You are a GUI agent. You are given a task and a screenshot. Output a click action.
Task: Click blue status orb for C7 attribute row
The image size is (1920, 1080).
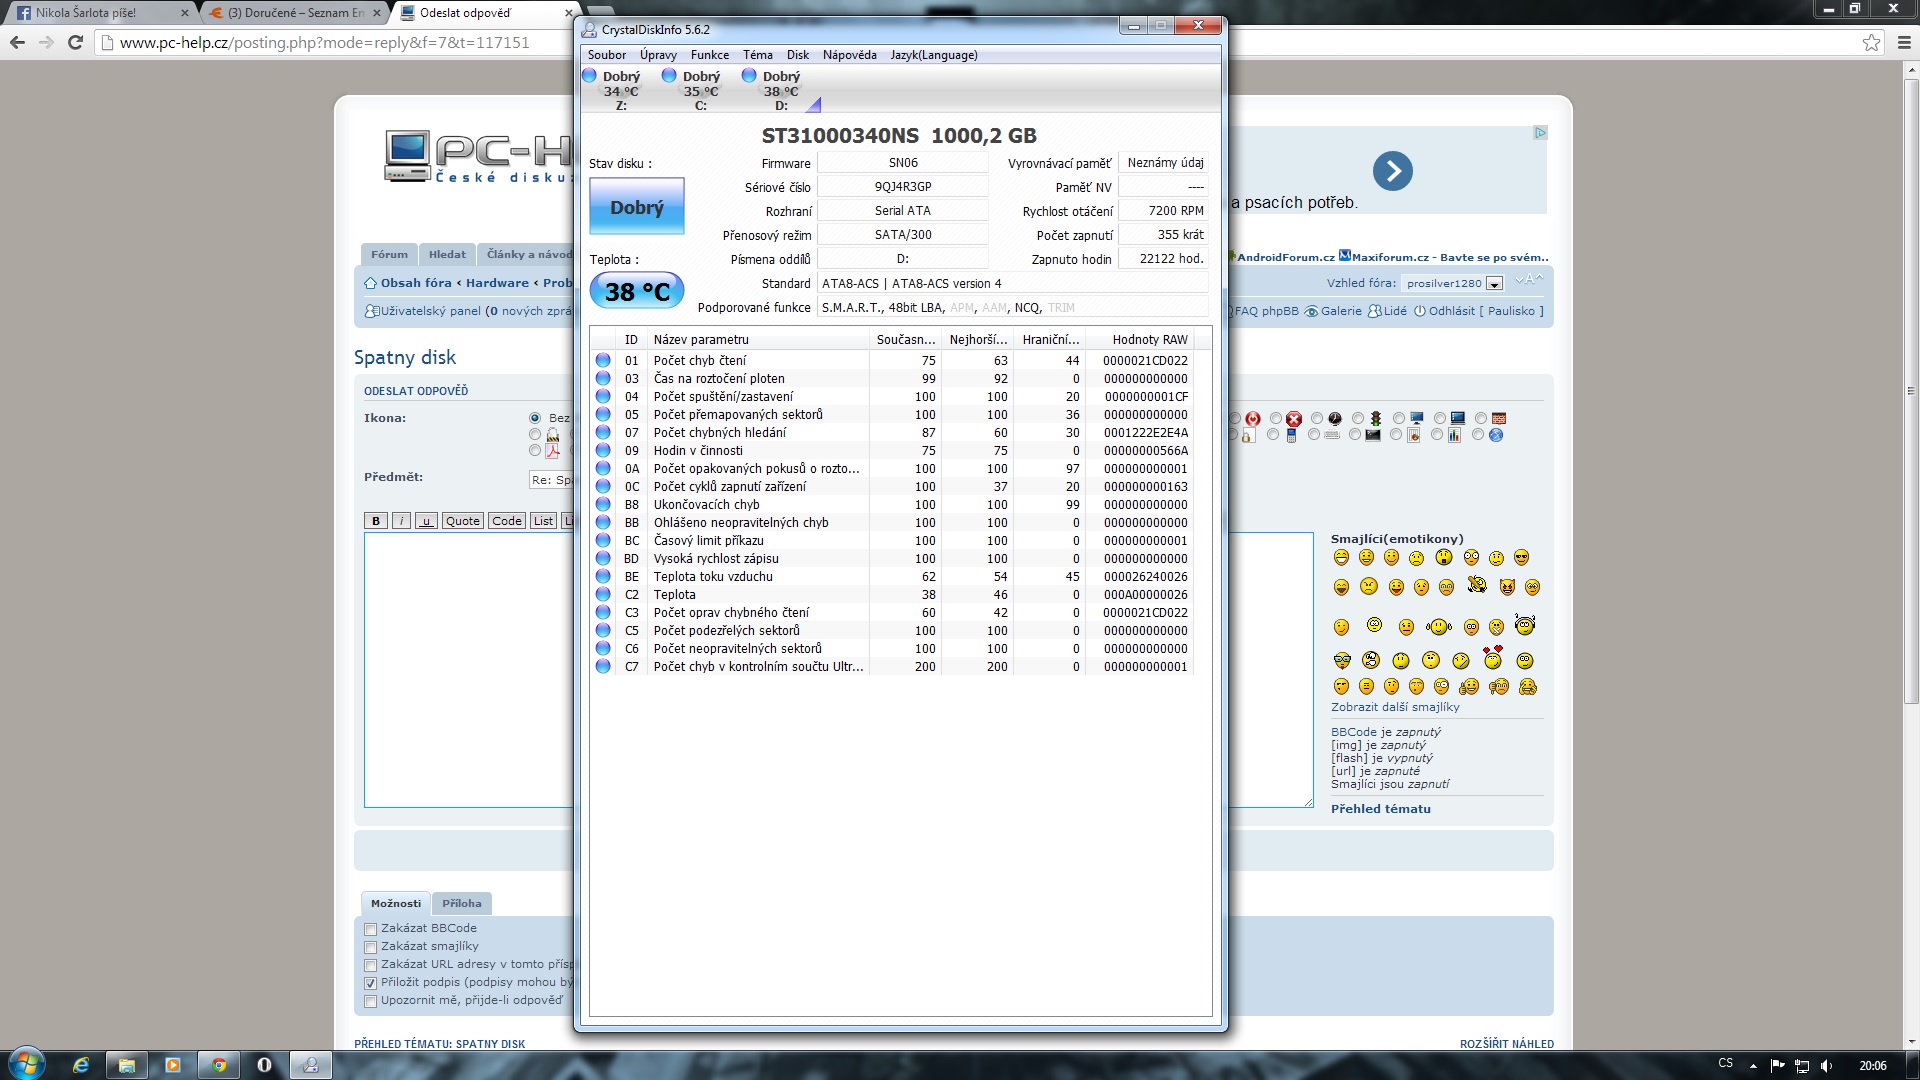pyautogui.click(x=603, y=666)
